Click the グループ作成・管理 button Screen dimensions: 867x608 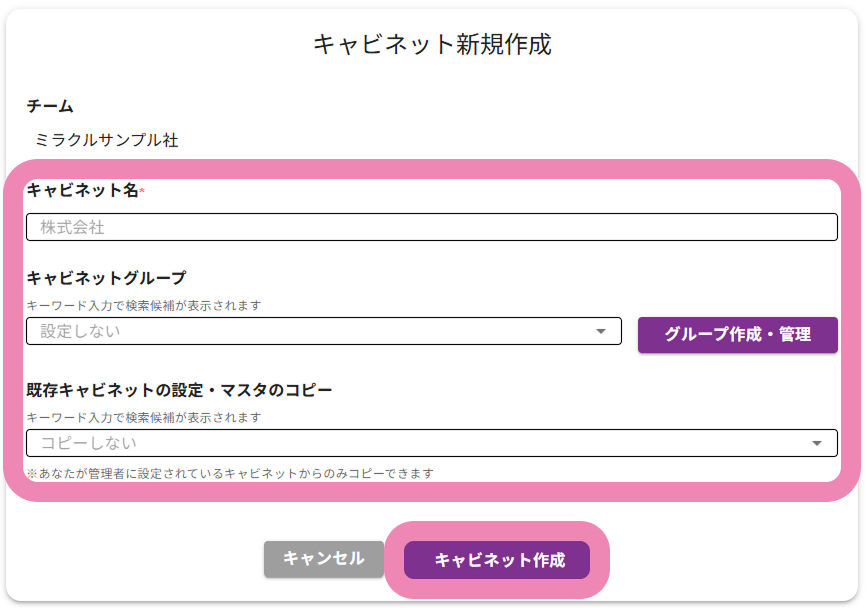[737, 335]
